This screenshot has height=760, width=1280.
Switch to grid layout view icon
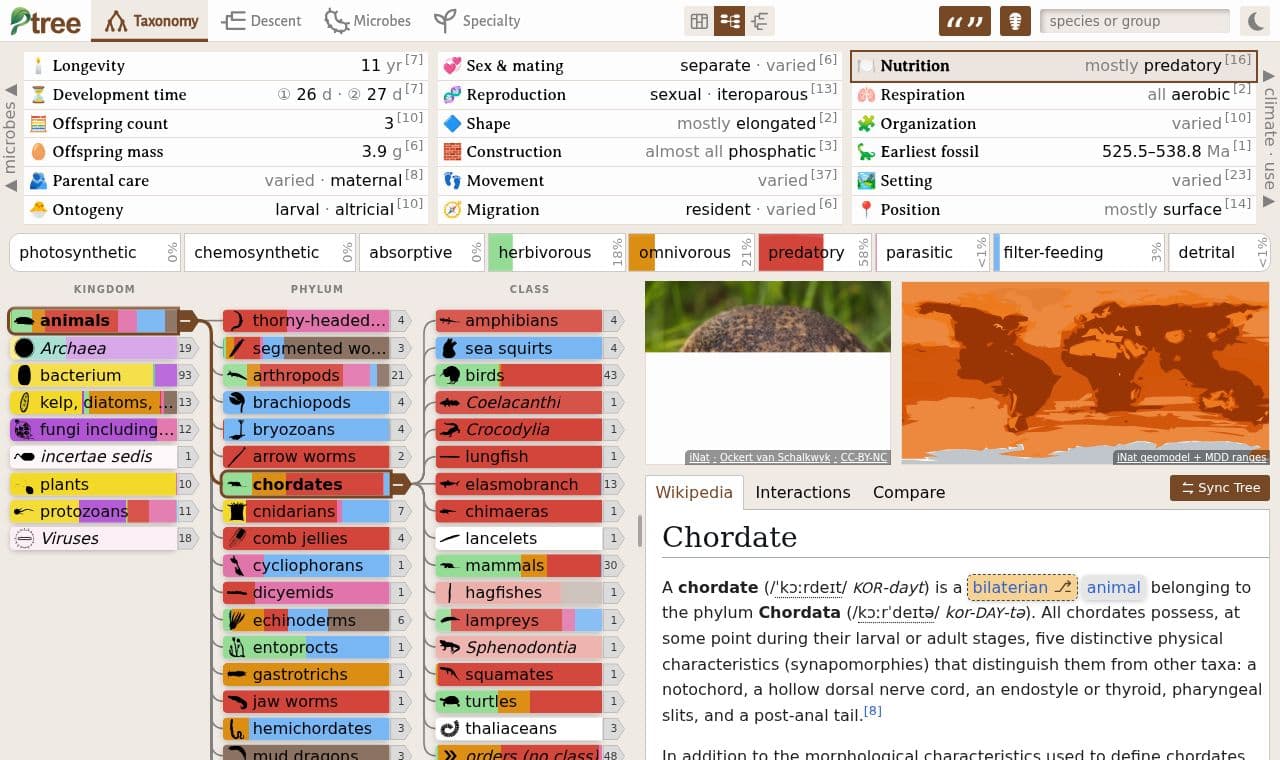click(699, 21)
